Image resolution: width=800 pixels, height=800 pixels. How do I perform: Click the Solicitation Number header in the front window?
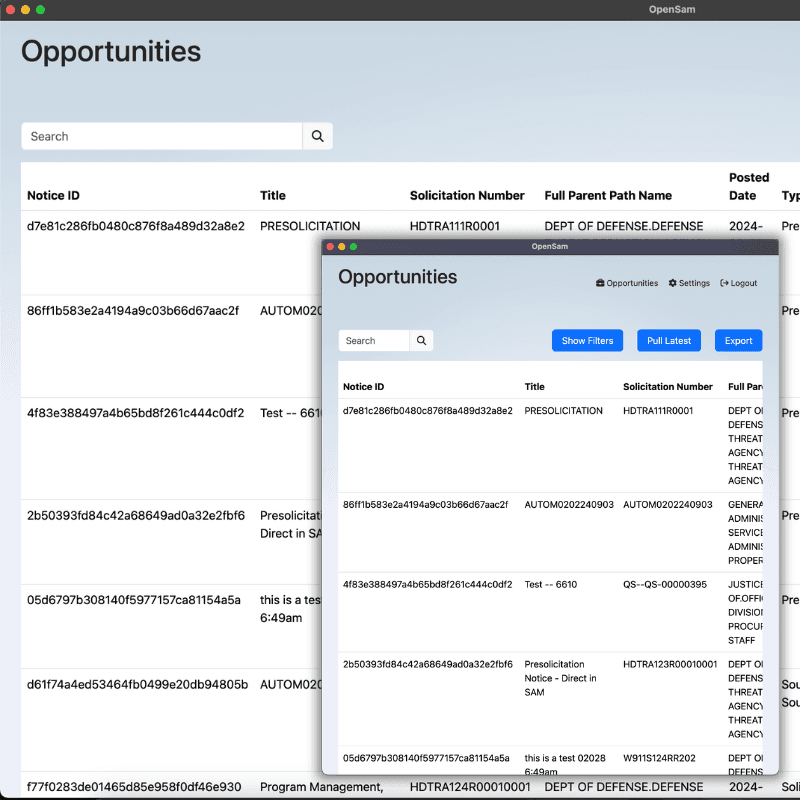coord(667,387)
